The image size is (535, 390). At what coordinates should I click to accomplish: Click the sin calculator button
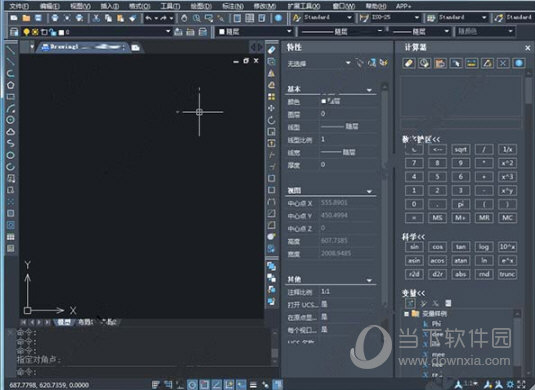pos(414,247)
